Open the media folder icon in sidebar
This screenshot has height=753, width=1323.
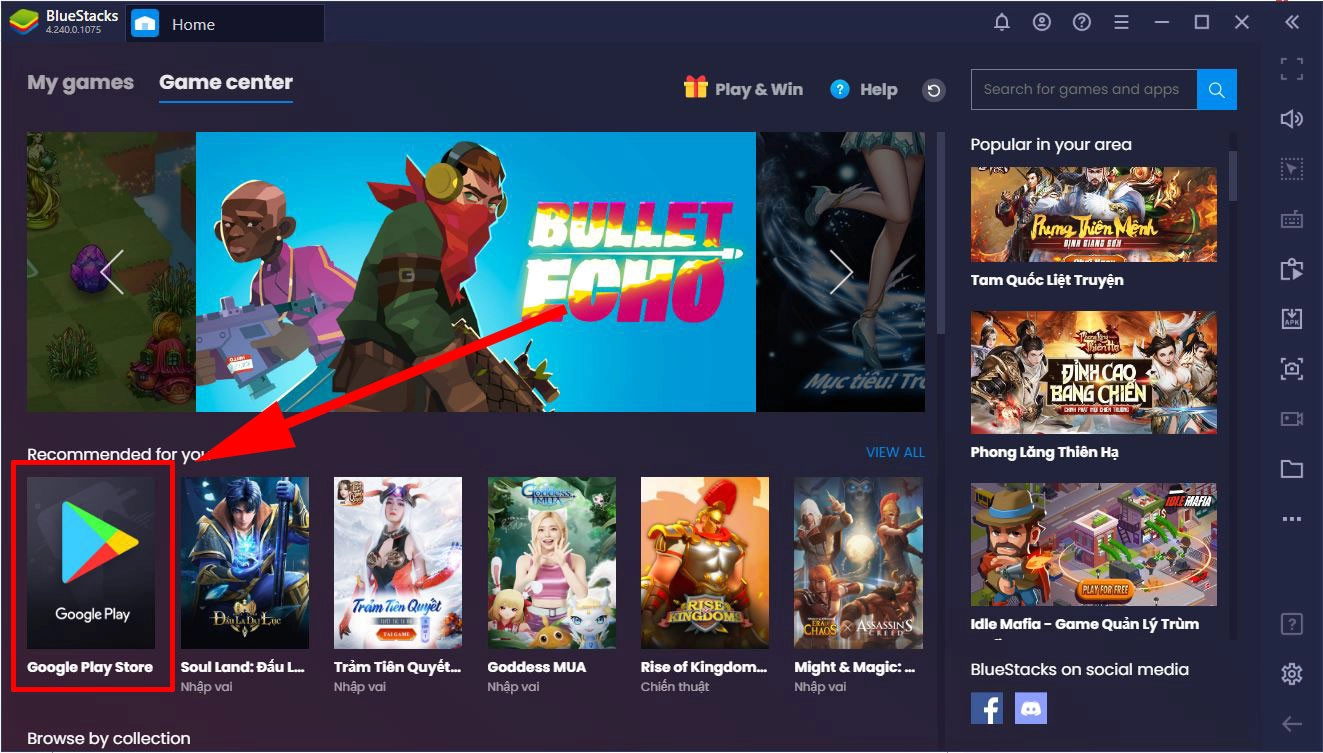point(1292,469)
